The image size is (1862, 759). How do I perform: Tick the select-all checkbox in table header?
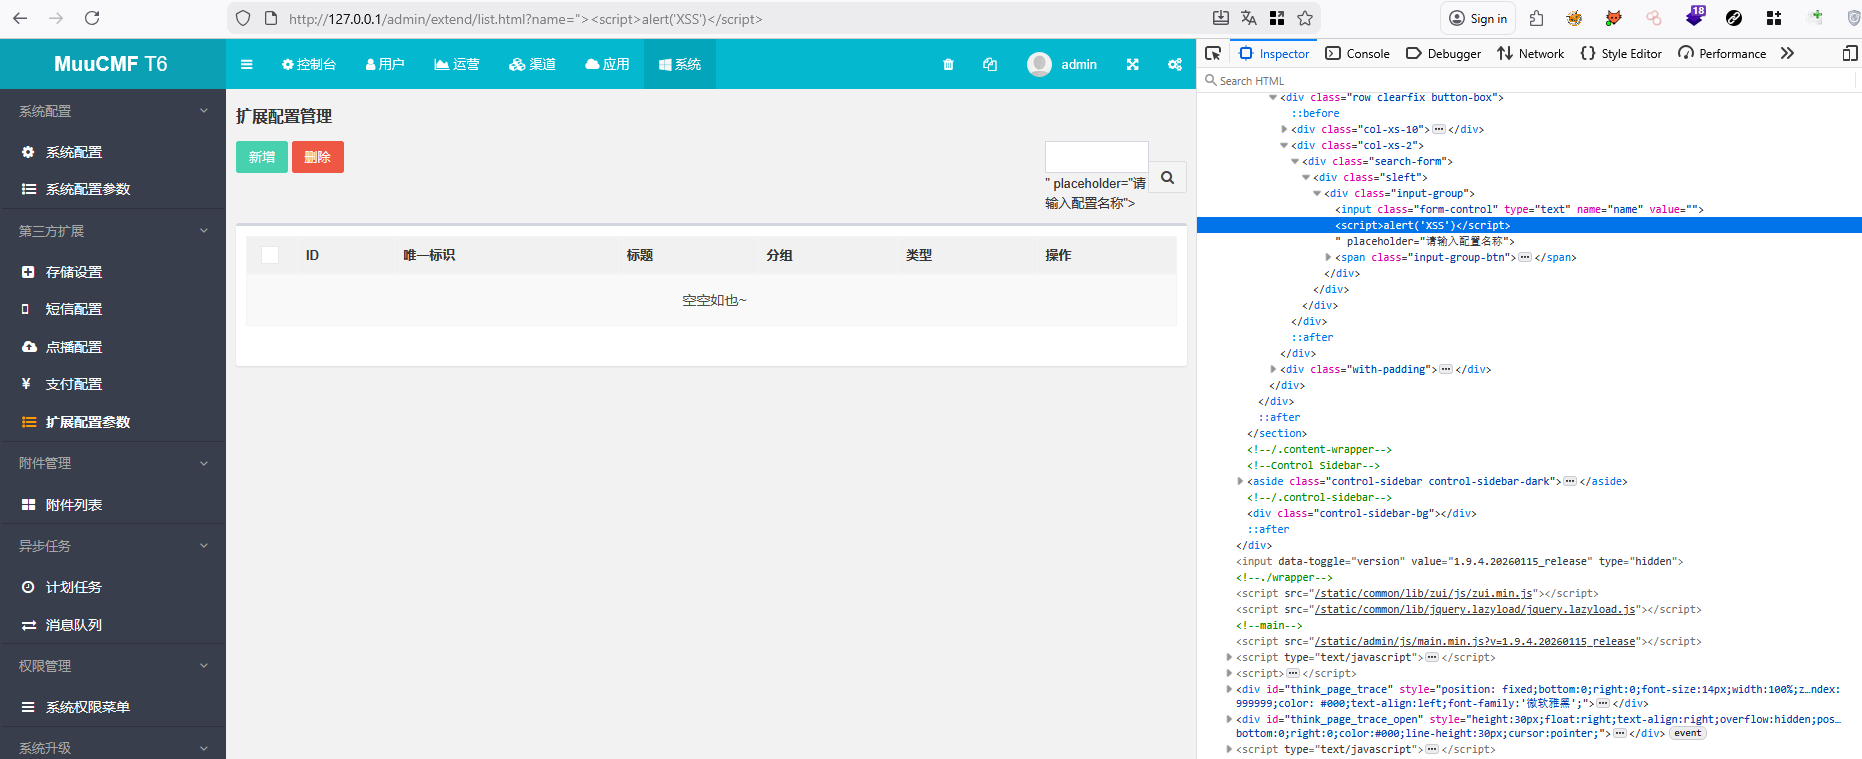click(x=270, y=255)
